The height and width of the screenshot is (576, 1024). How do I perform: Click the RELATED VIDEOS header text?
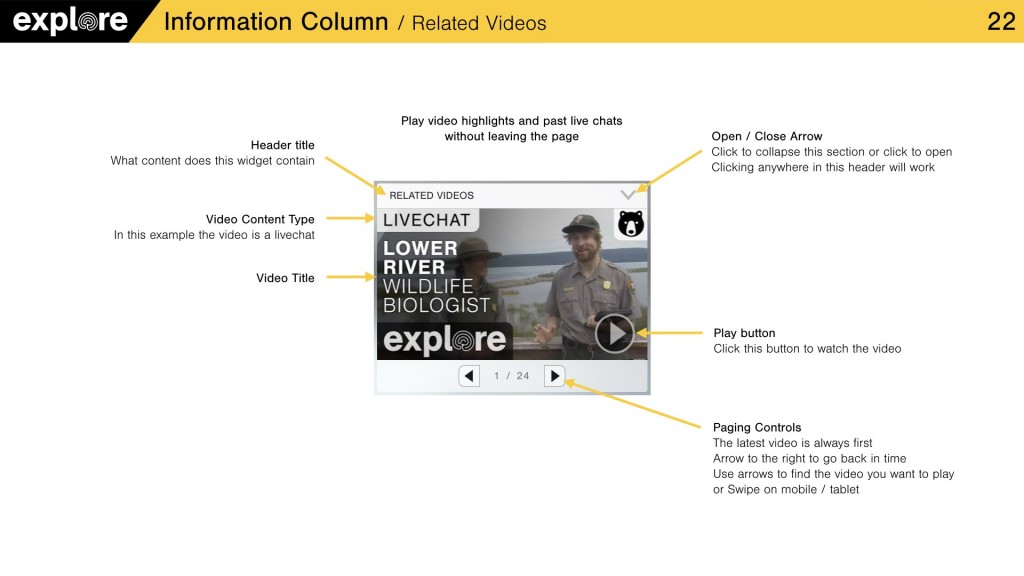pyautogui.click(x=431, y=195)
